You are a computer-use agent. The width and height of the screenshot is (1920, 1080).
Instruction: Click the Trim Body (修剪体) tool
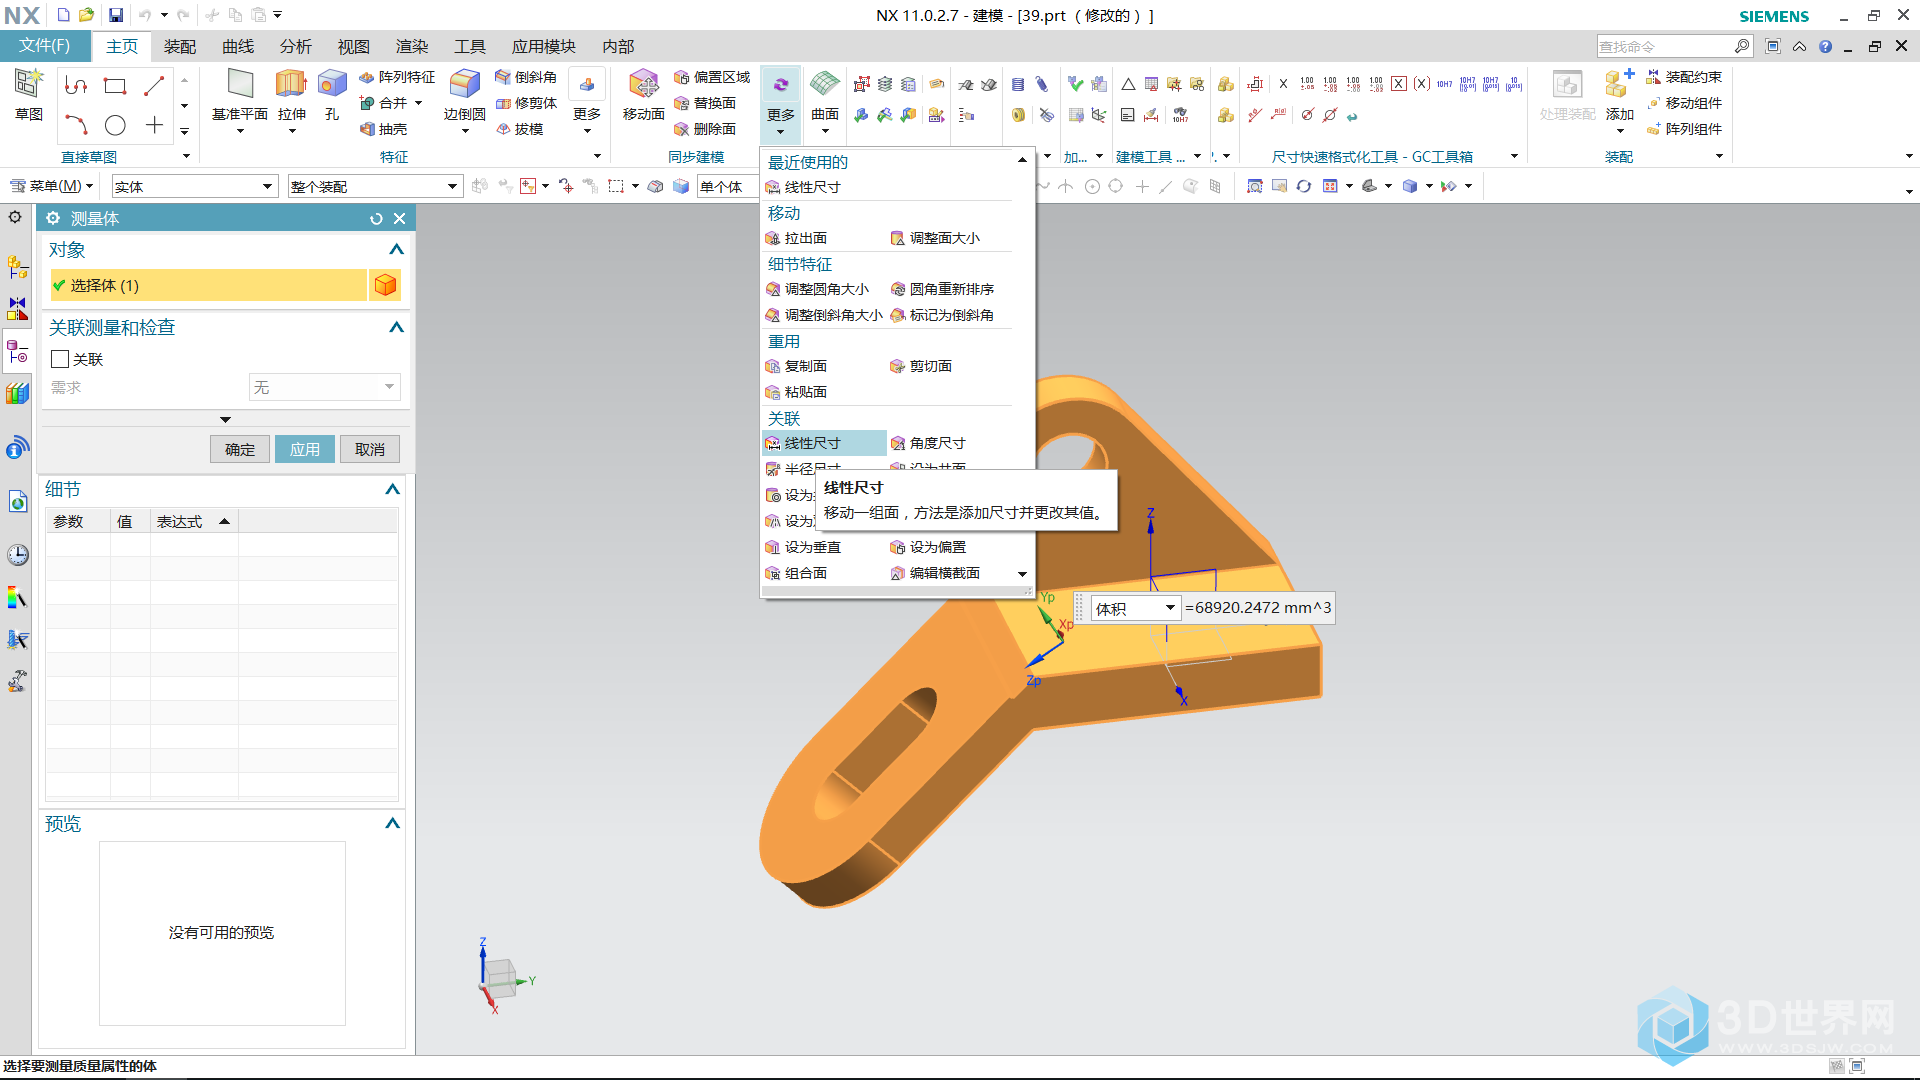tap(526, 103)
